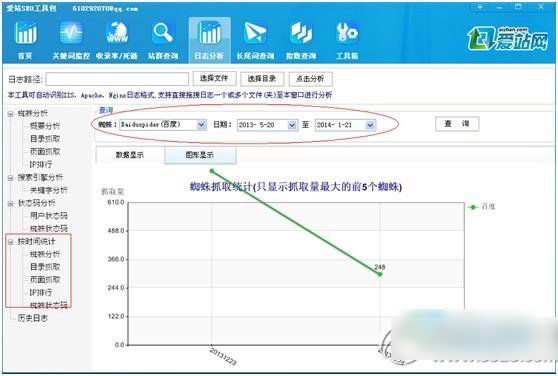This screenshot has height=376, width=558.
Task: Select 页面抓取 under 按时间统计
Action: 45,280
